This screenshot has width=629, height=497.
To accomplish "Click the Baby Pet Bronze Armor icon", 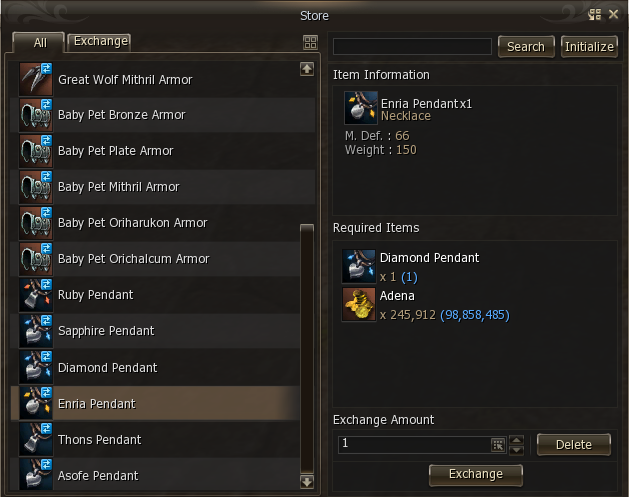I will (36, 115).
